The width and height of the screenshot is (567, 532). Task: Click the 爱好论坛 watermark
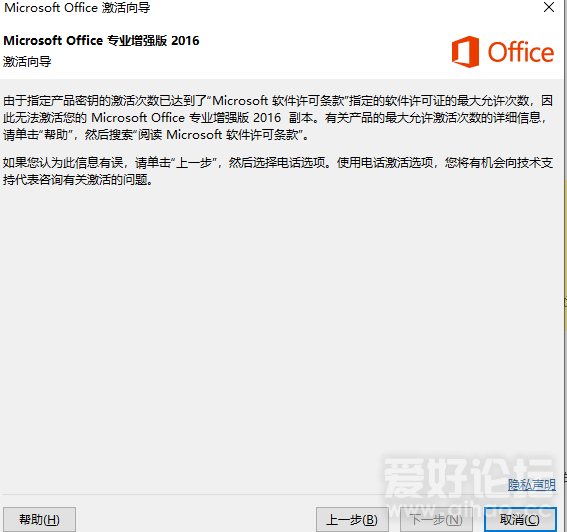pos(469,477)
